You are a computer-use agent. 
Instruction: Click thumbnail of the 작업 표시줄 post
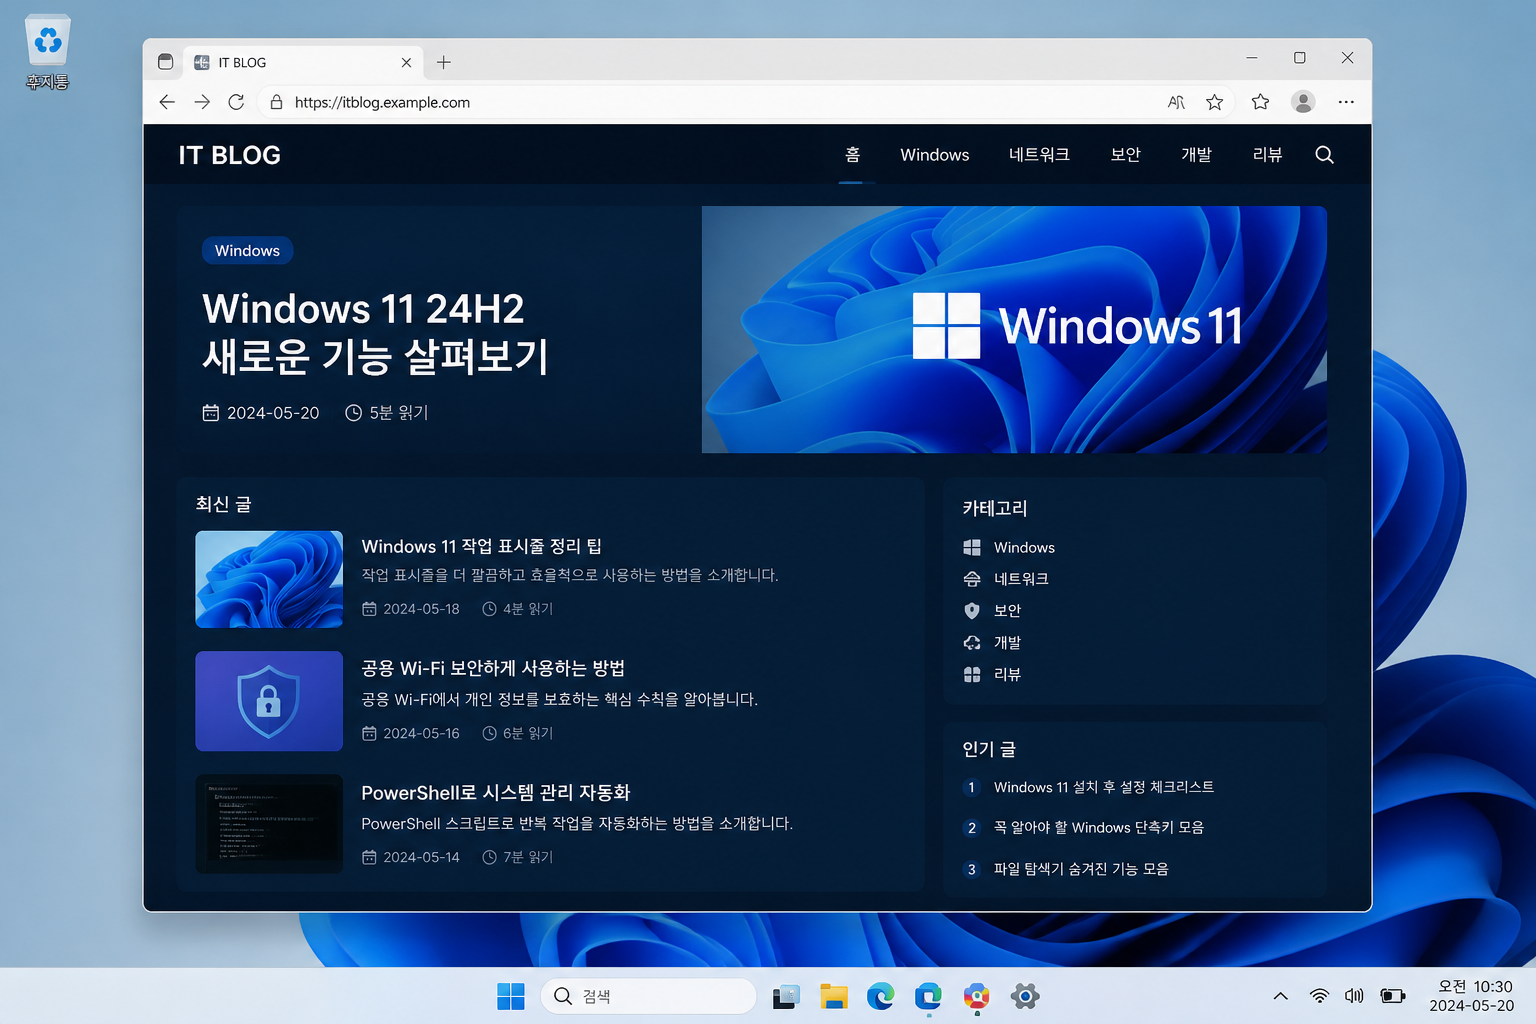coord(269,579)
